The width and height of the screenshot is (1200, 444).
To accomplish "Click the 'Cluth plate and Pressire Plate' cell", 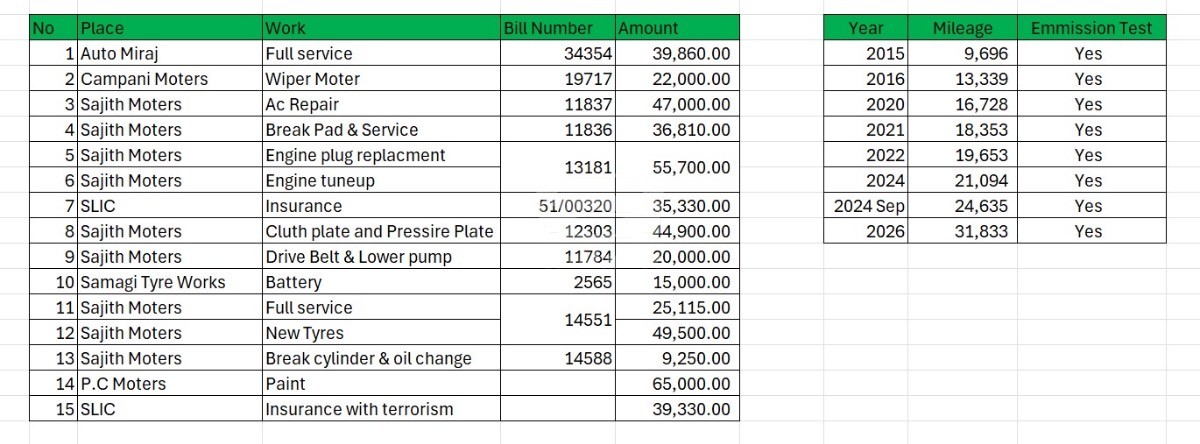I will (380, 231).
